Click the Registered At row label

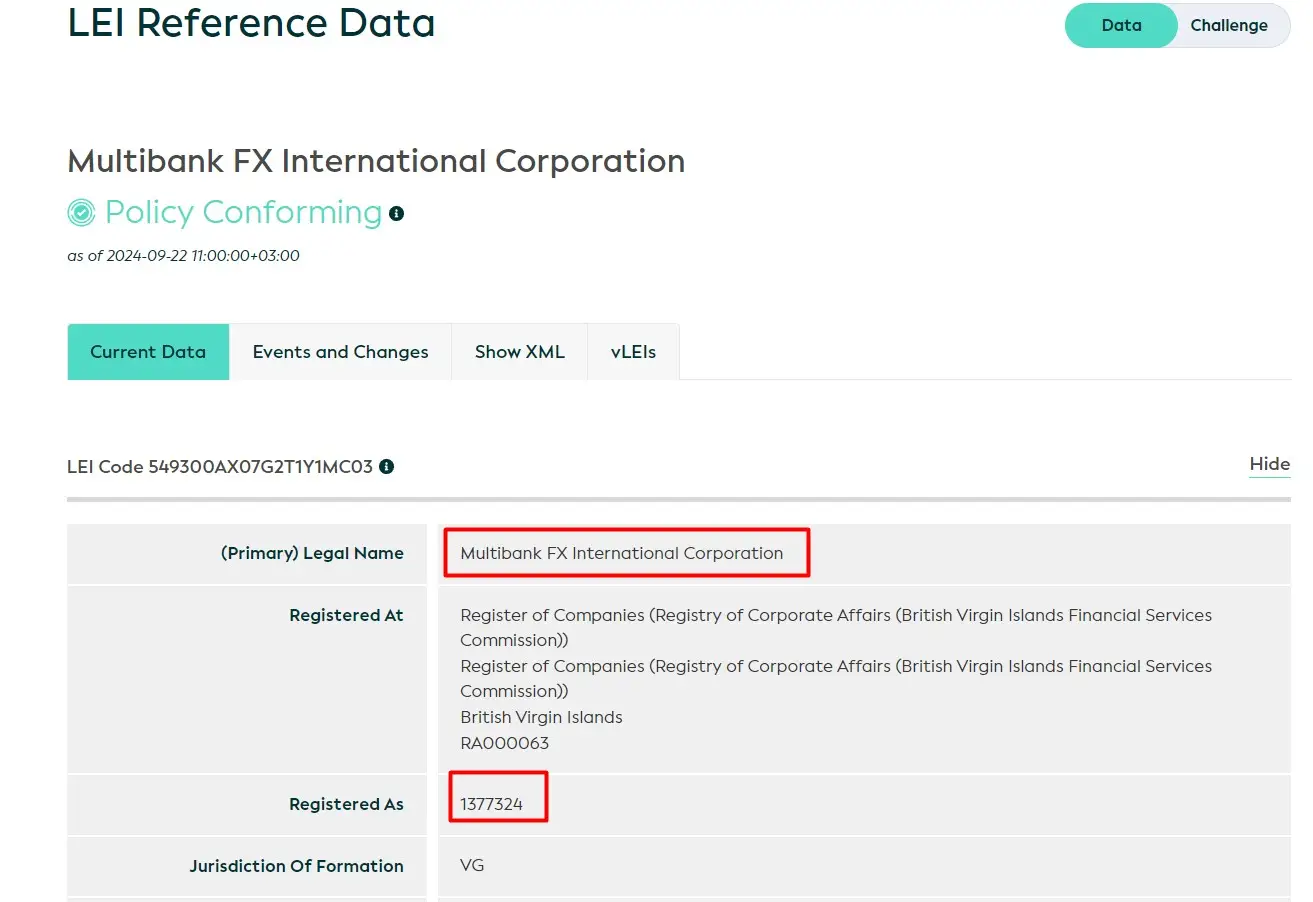pos(346,616)
